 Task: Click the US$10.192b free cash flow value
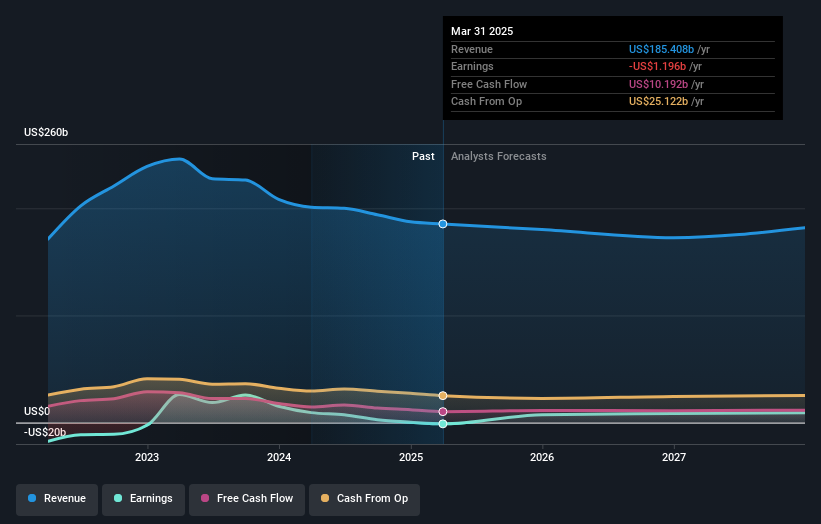pos(659,84)
